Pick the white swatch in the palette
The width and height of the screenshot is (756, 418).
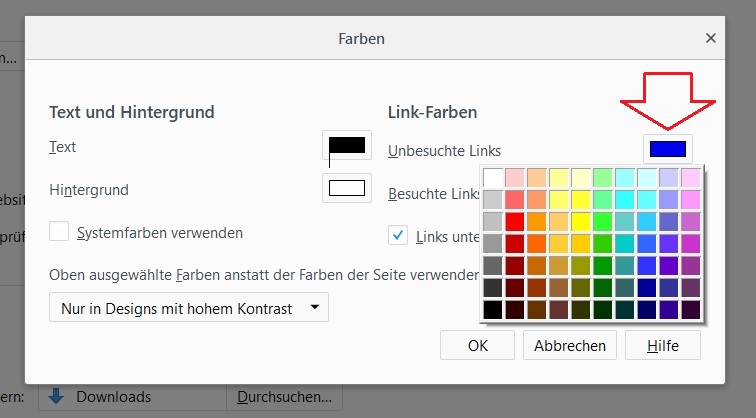point(493,177)
